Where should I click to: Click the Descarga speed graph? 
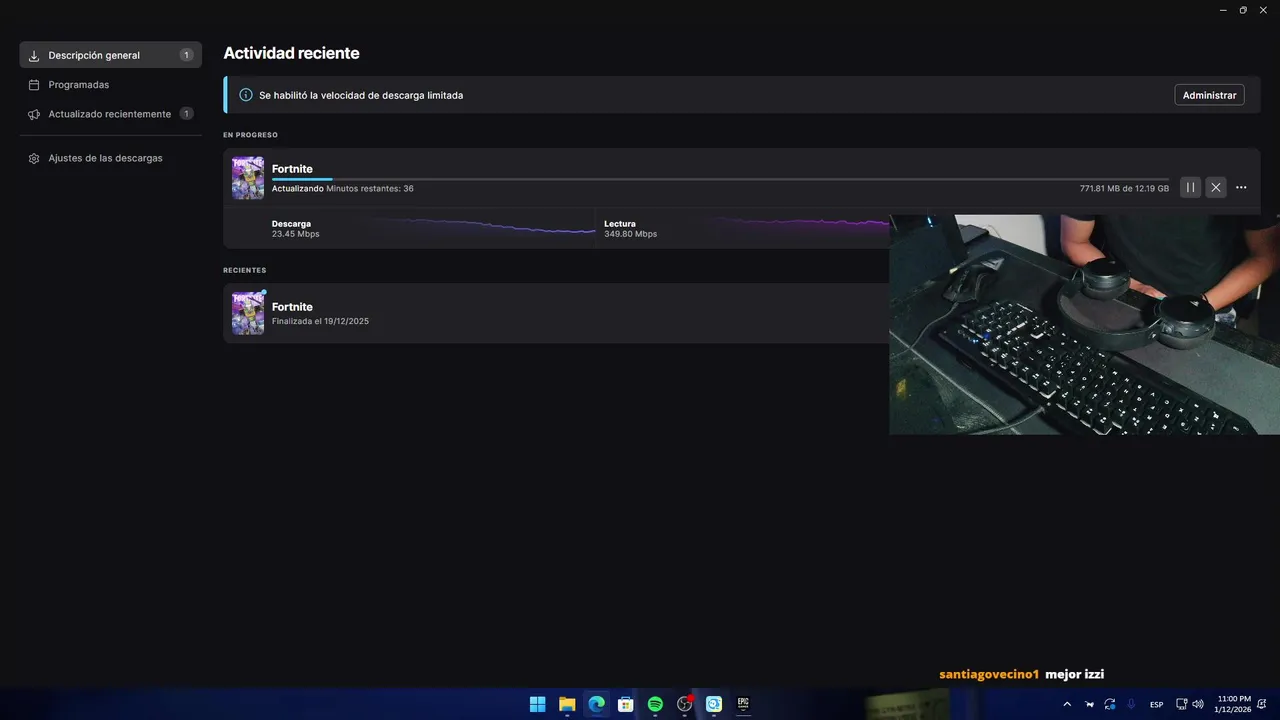480,227
